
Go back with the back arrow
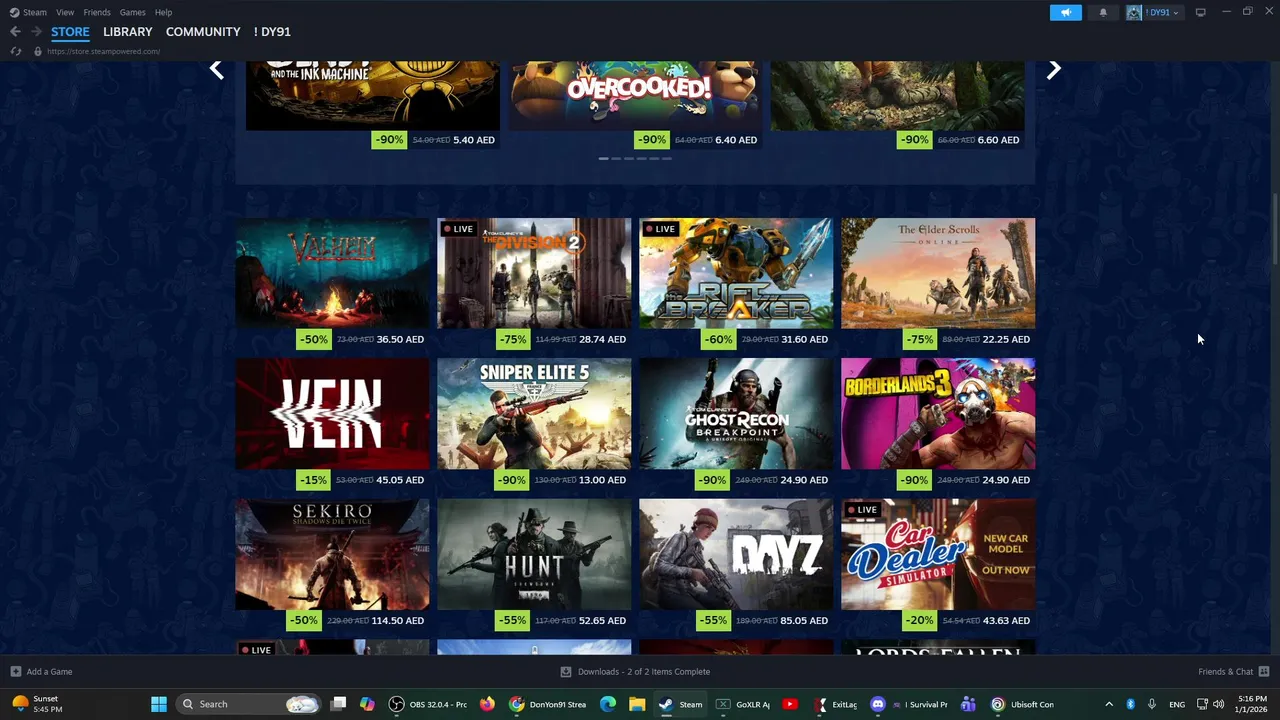(x=15, y=32)
